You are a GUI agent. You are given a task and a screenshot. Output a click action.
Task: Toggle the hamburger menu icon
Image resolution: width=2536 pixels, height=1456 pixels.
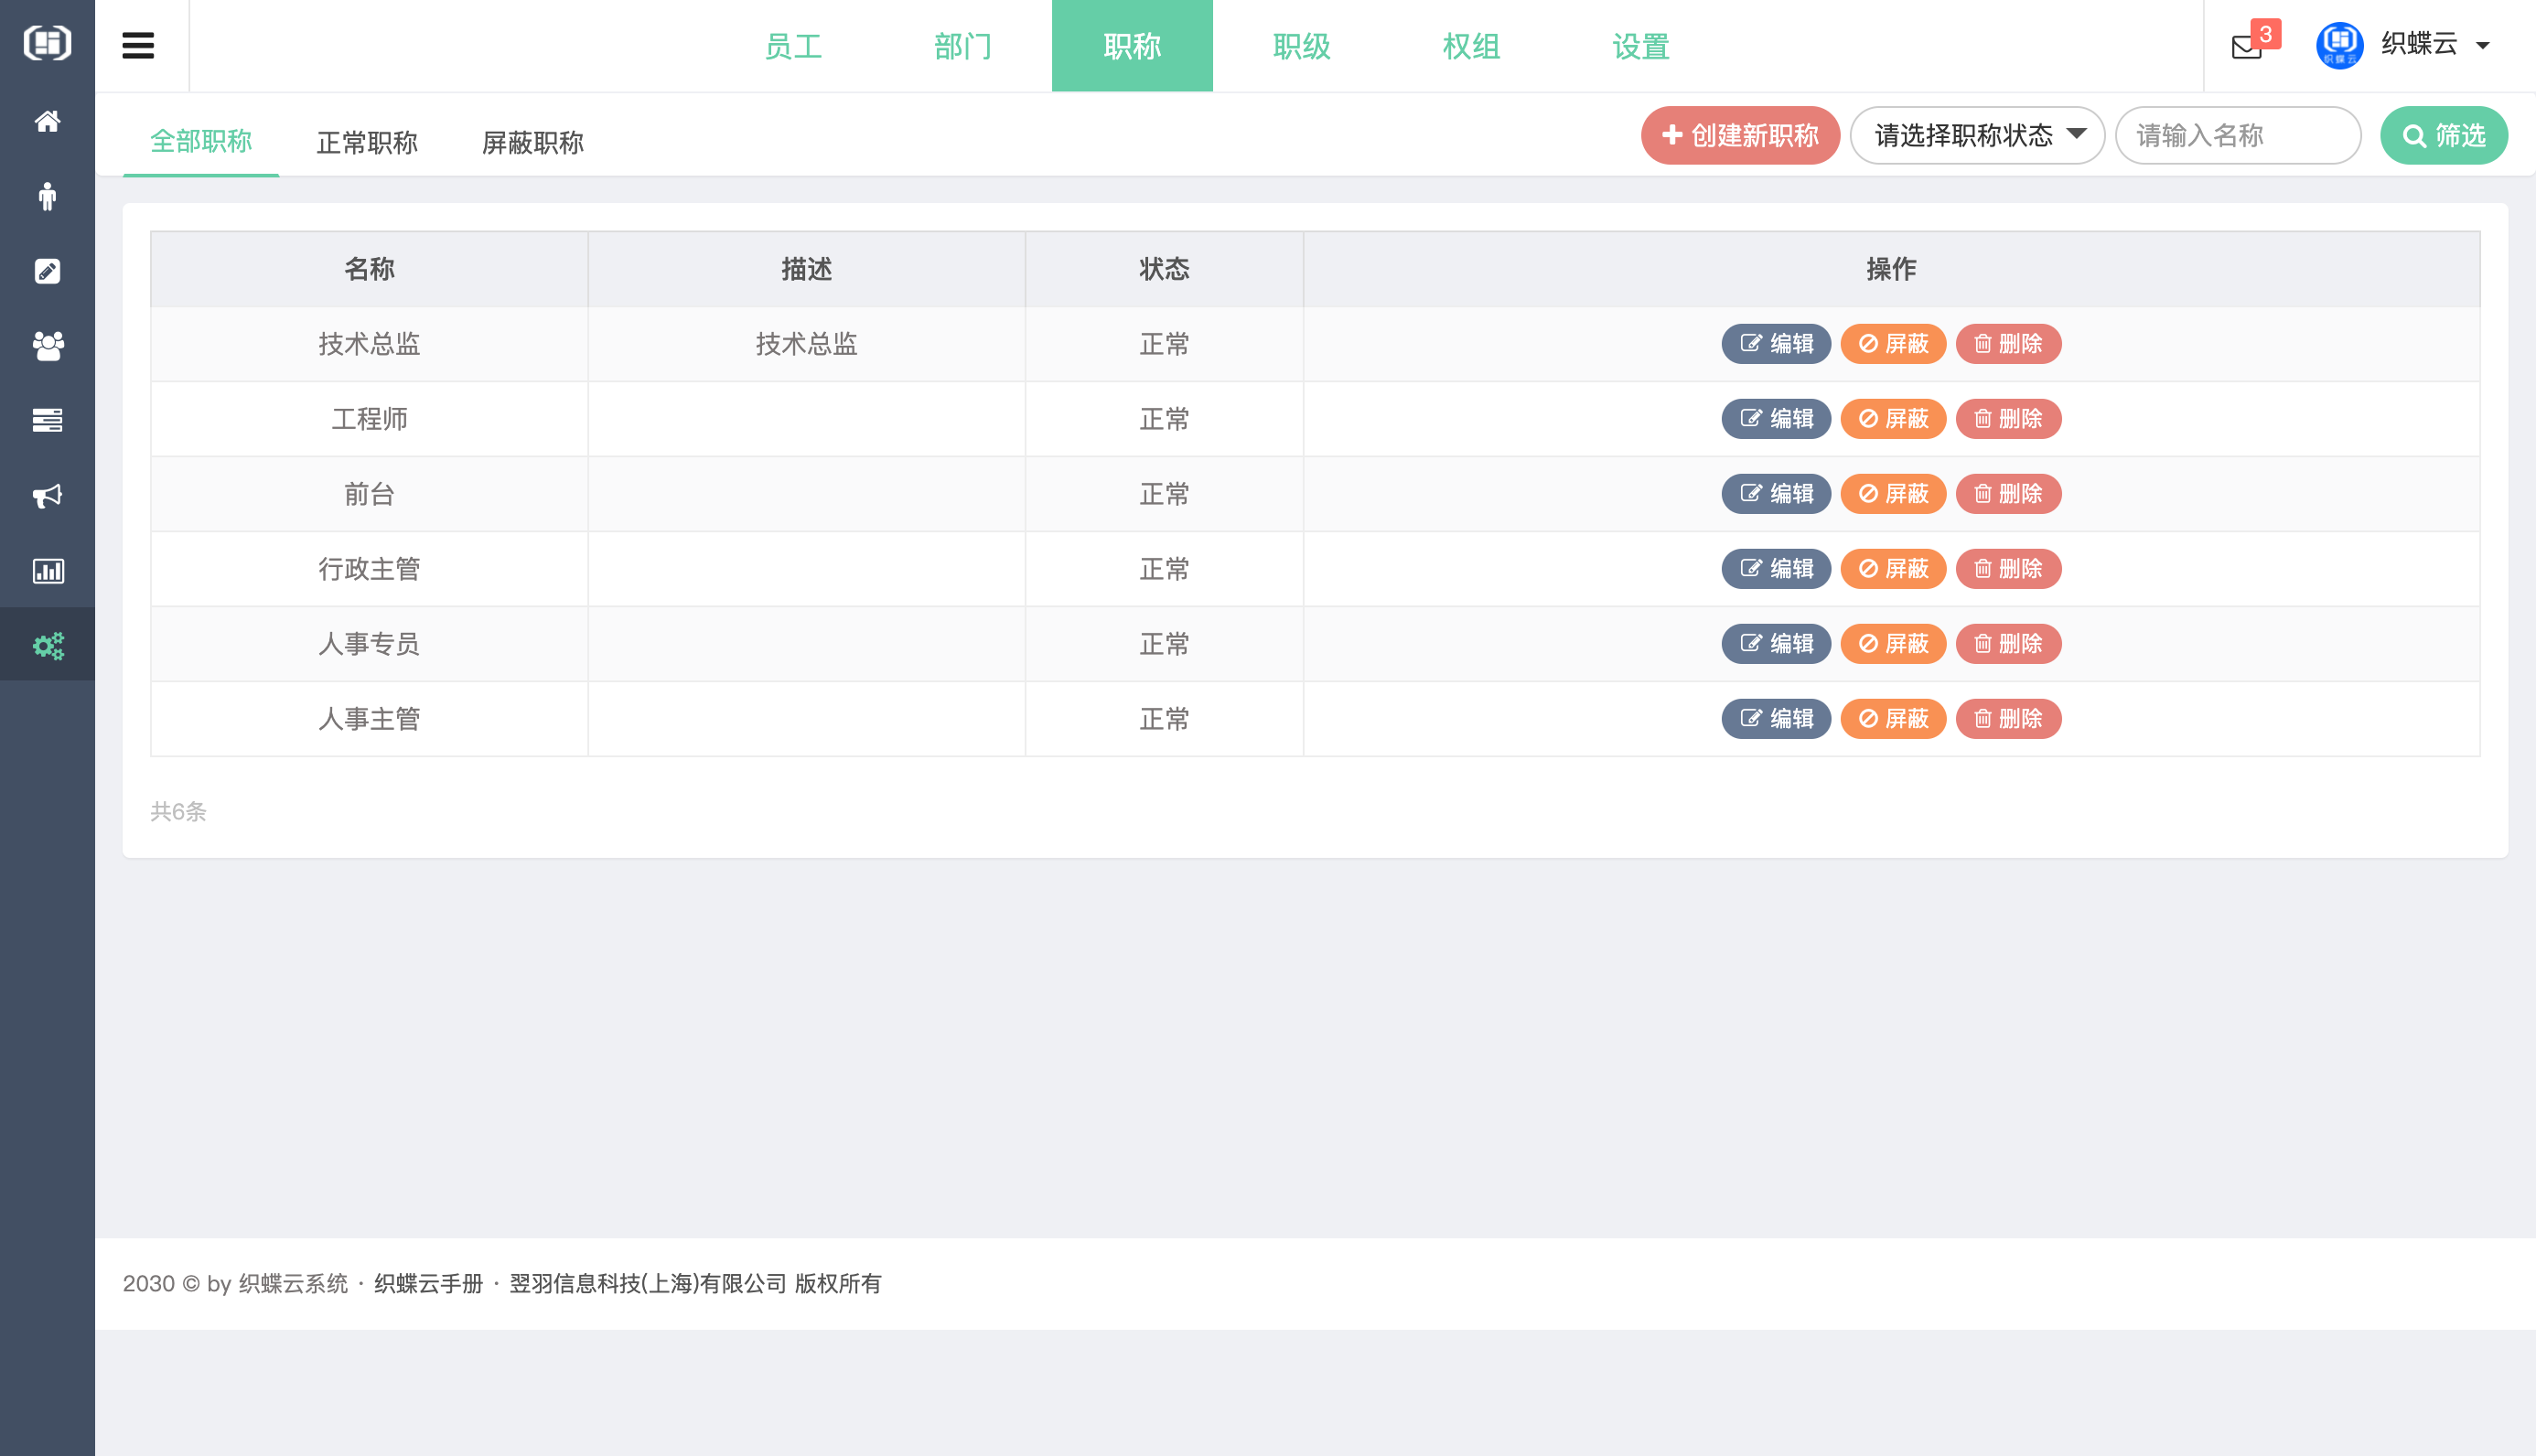point(138,46)
